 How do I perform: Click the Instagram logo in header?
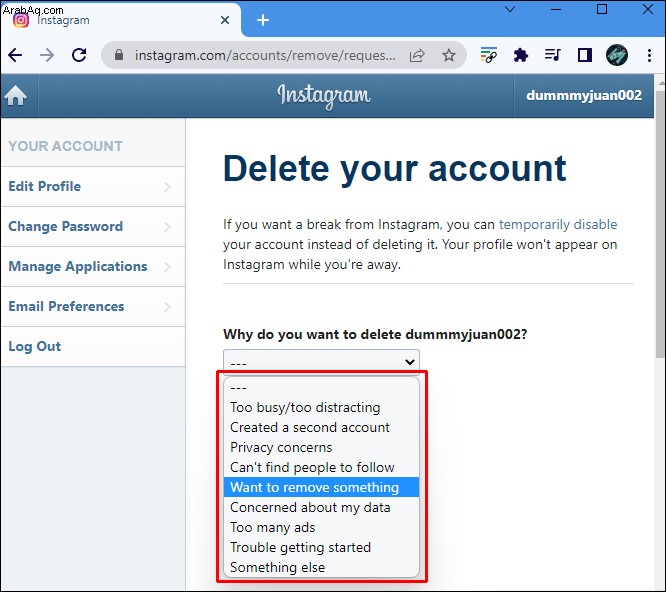(x=324, y=96)
